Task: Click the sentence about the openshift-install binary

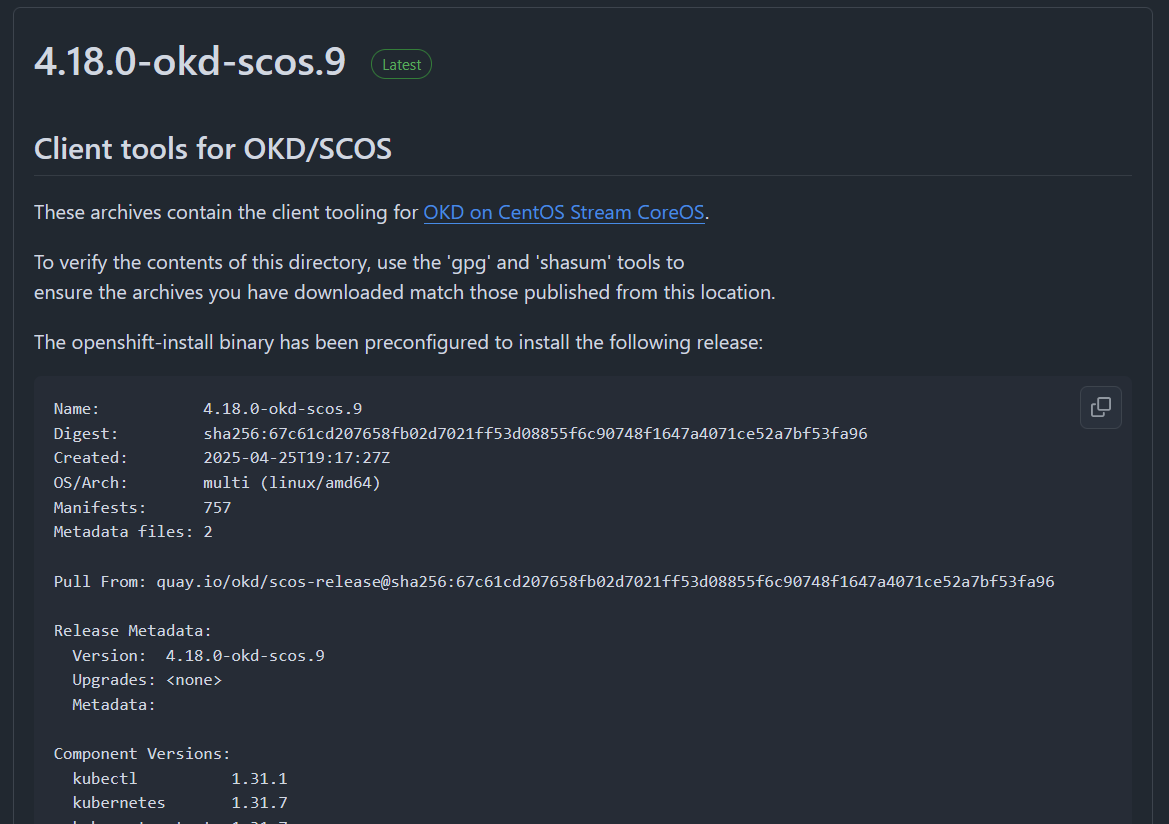Action: point(398,342)
